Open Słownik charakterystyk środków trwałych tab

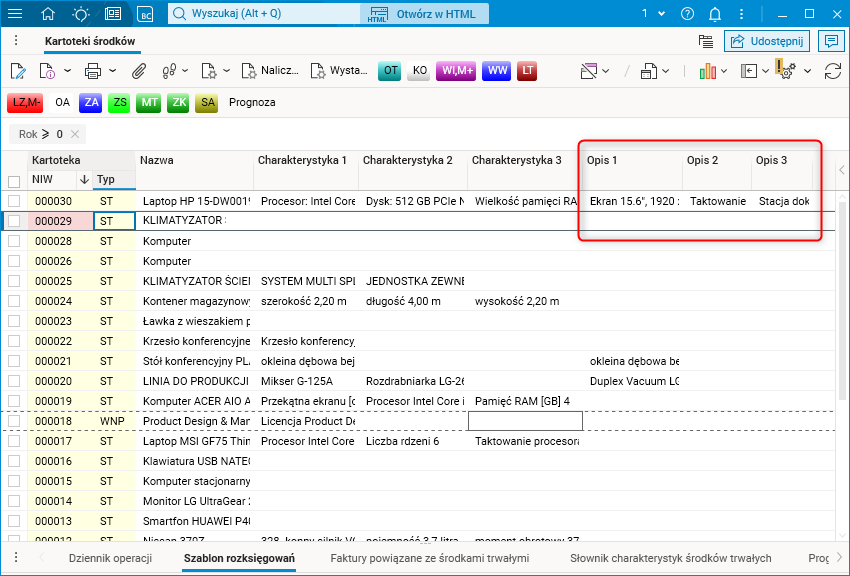[x=671, y=558]
